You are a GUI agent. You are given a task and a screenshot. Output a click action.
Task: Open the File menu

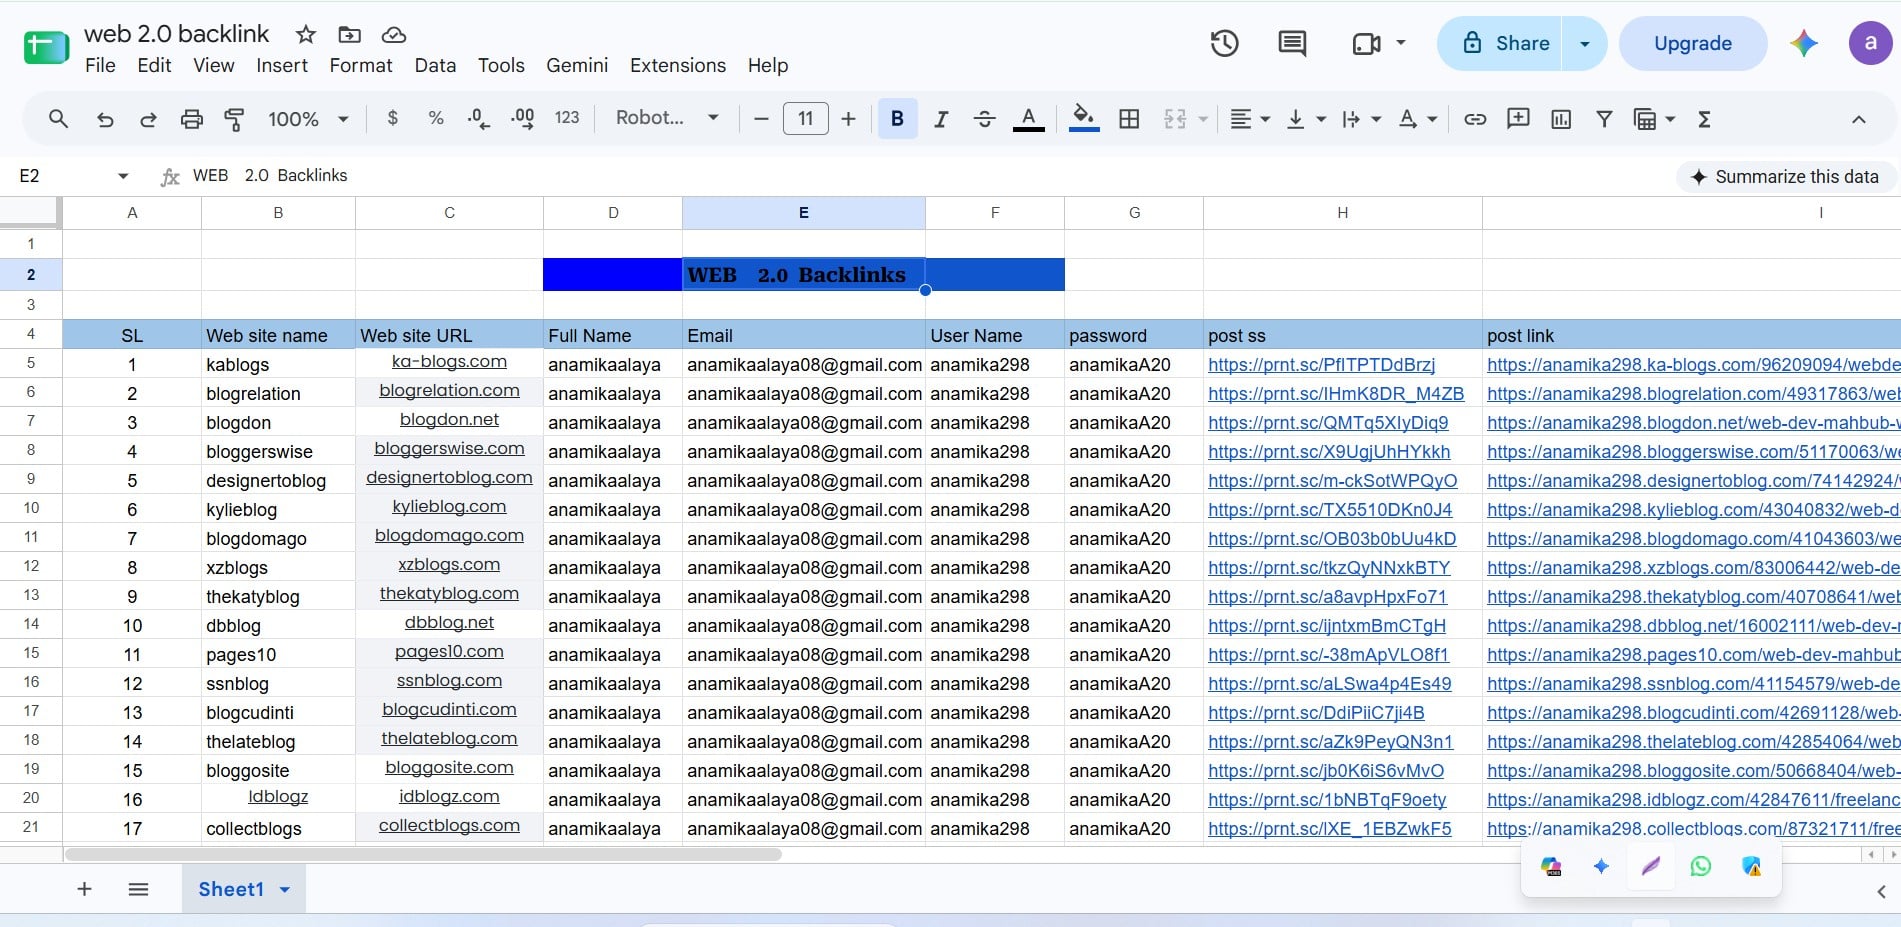pyautogui.click(x=100, y=65)
